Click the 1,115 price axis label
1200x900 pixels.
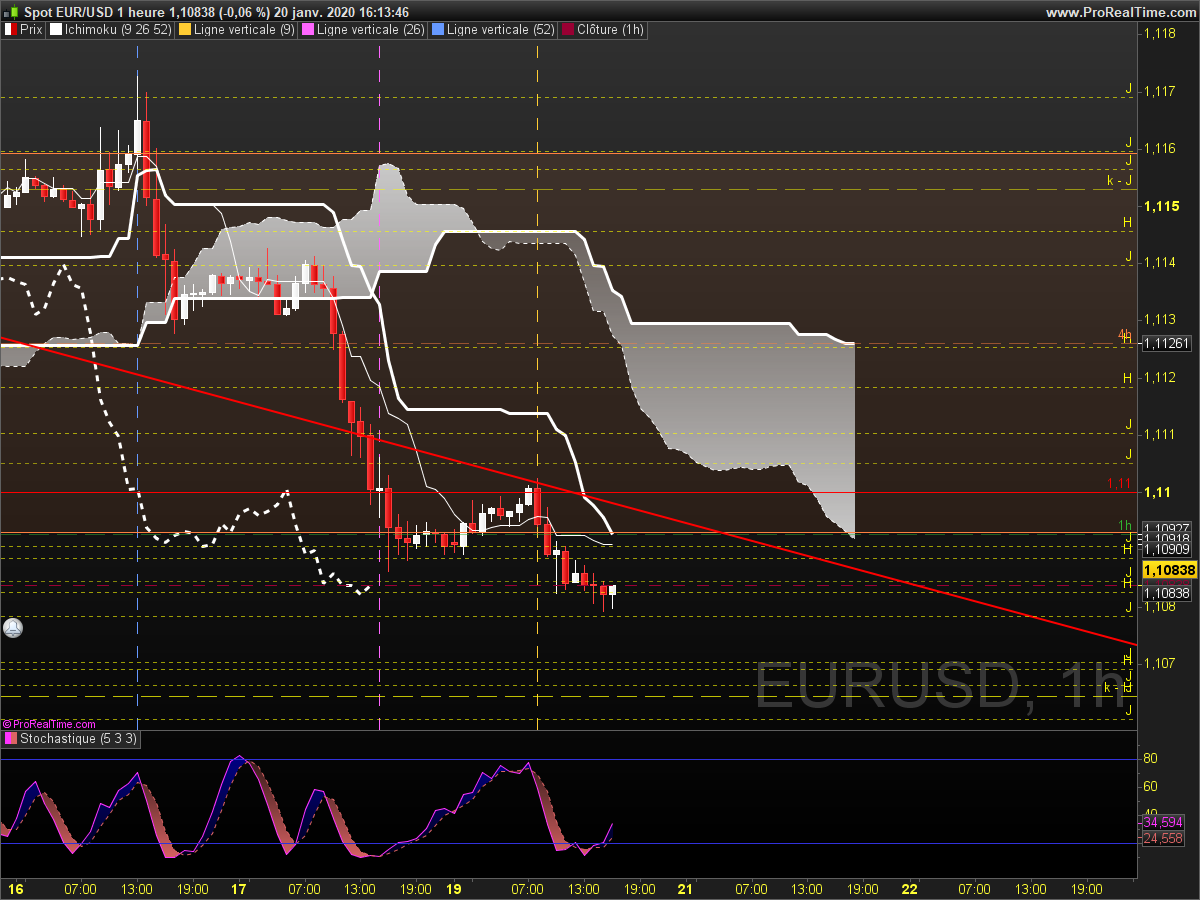[1160, 206]
